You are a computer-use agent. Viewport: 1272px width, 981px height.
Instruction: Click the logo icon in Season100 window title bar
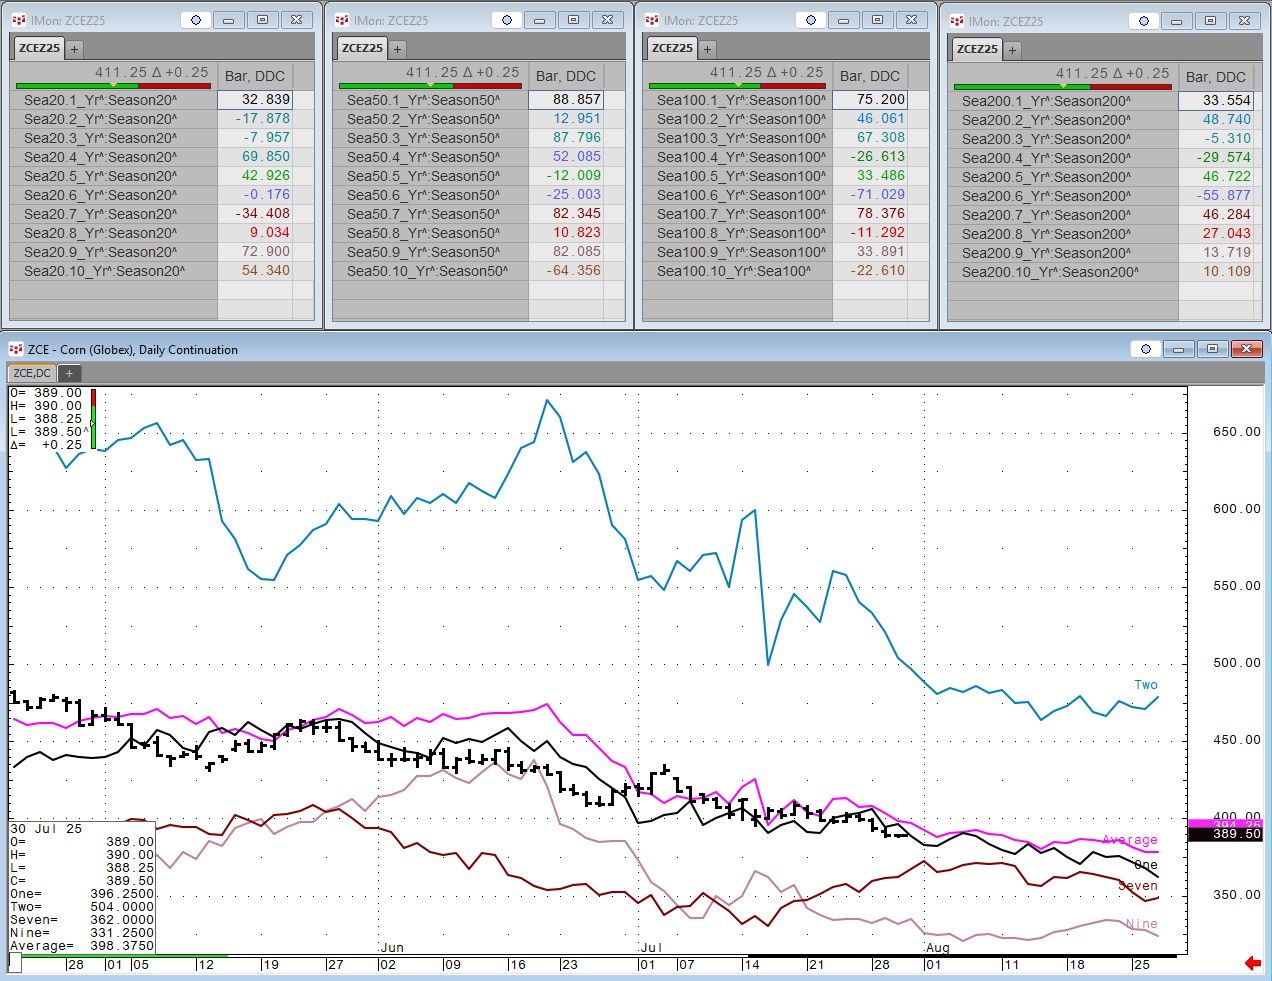652,20
